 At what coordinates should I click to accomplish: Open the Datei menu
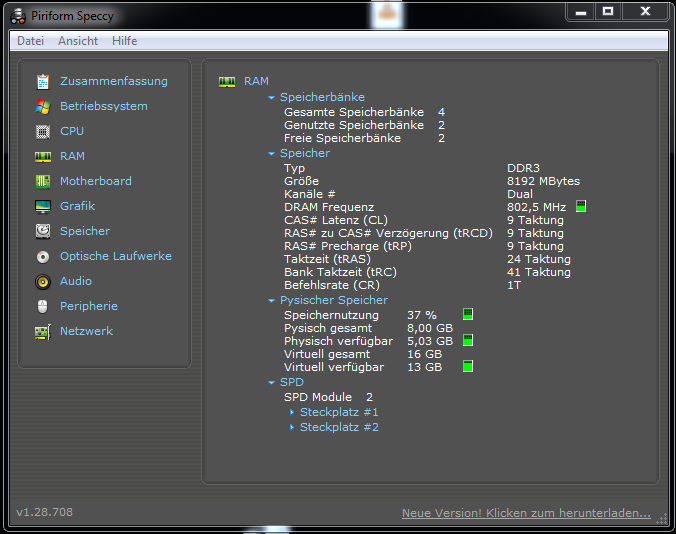click(x=31, y=41)
